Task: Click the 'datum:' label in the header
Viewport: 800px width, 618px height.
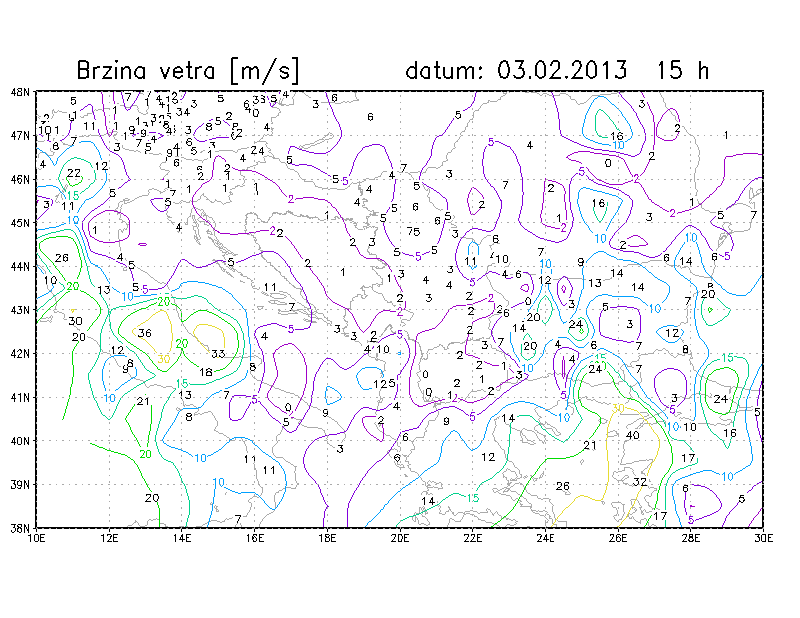Action: coord(443,70)
